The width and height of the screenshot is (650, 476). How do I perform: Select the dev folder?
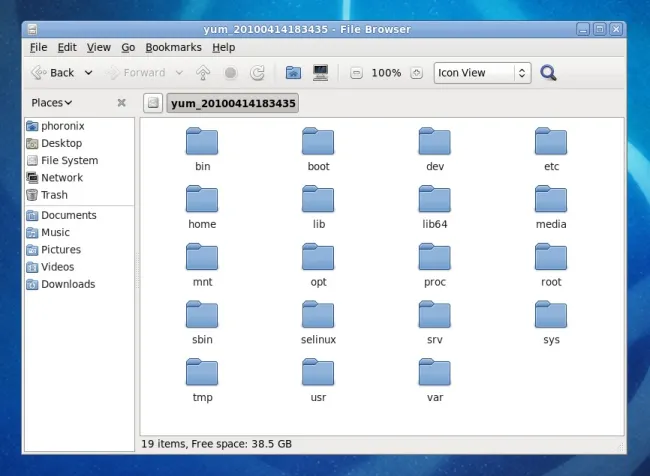click(x=435, y=149)
